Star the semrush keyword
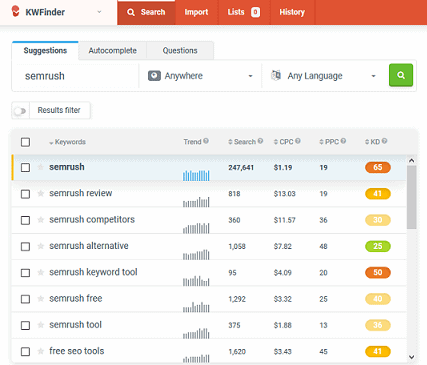The width and height of the screenshot is (427, 365). coord(41,167)
